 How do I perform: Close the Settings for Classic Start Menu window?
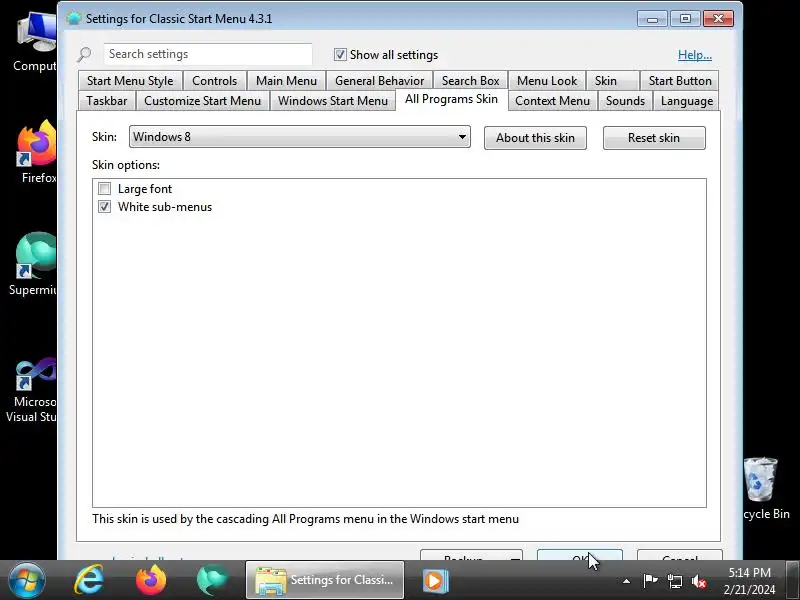coord(718,19)
